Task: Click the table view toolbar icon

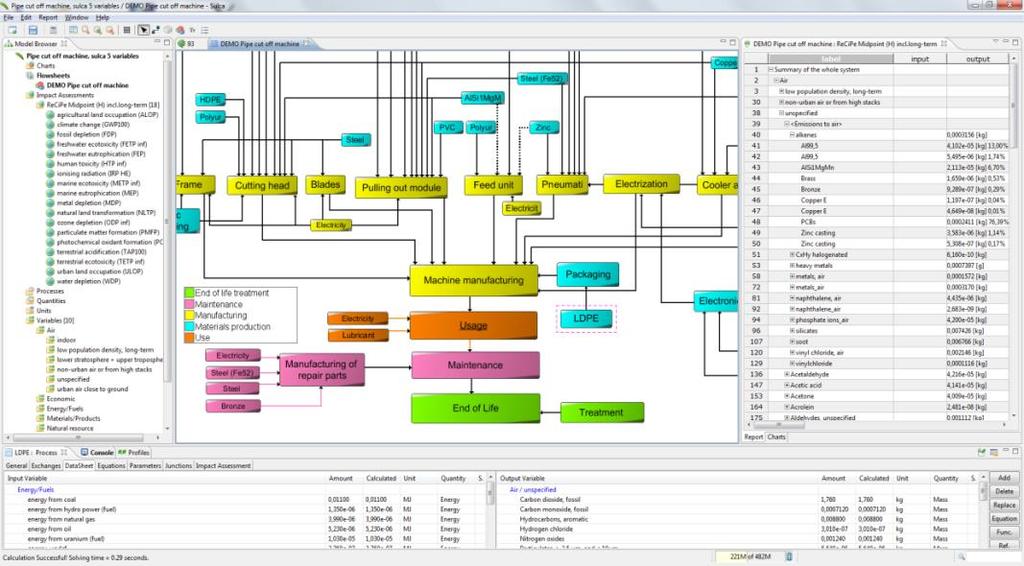Action: tap(73, 30)
